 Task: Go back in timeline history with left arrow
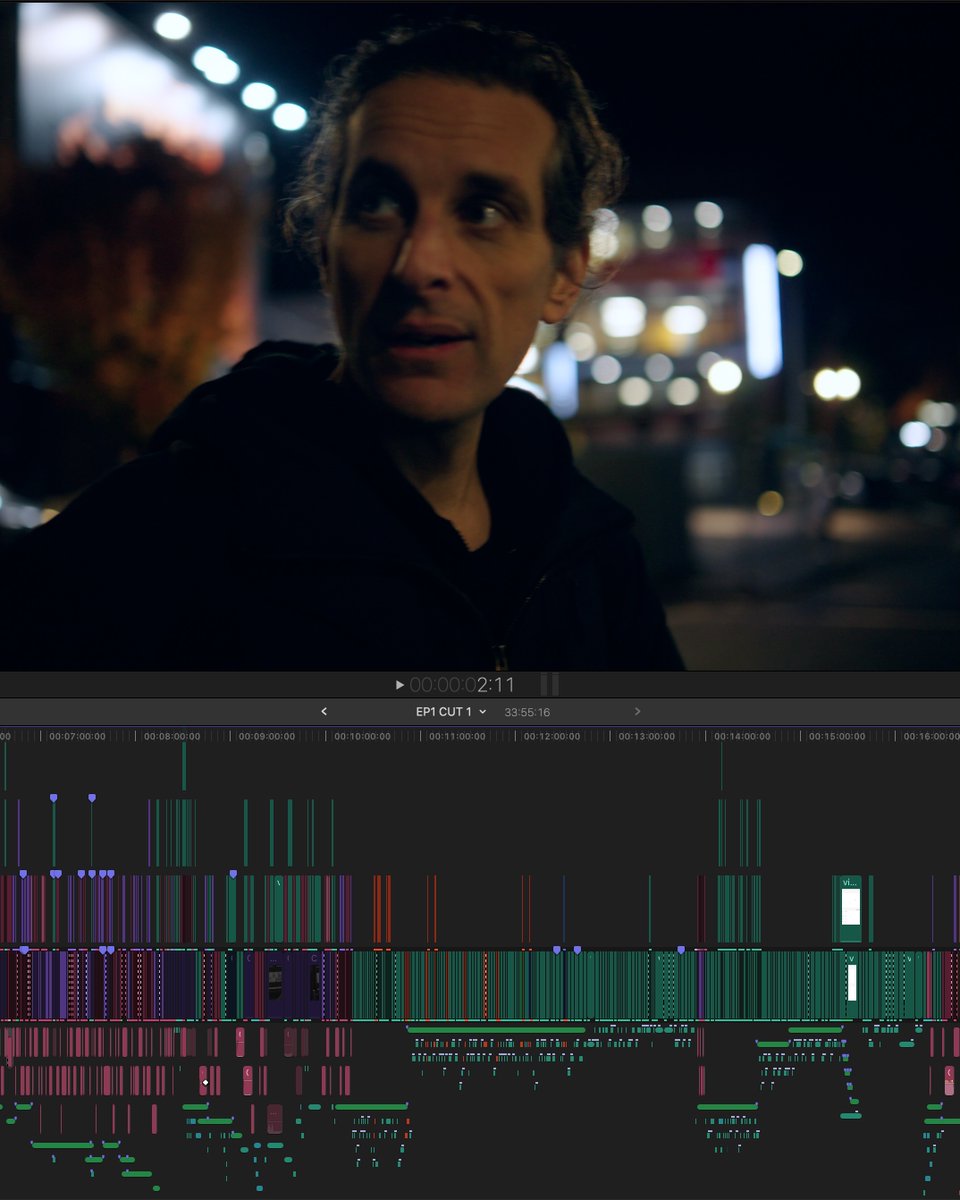coord(323,712)
